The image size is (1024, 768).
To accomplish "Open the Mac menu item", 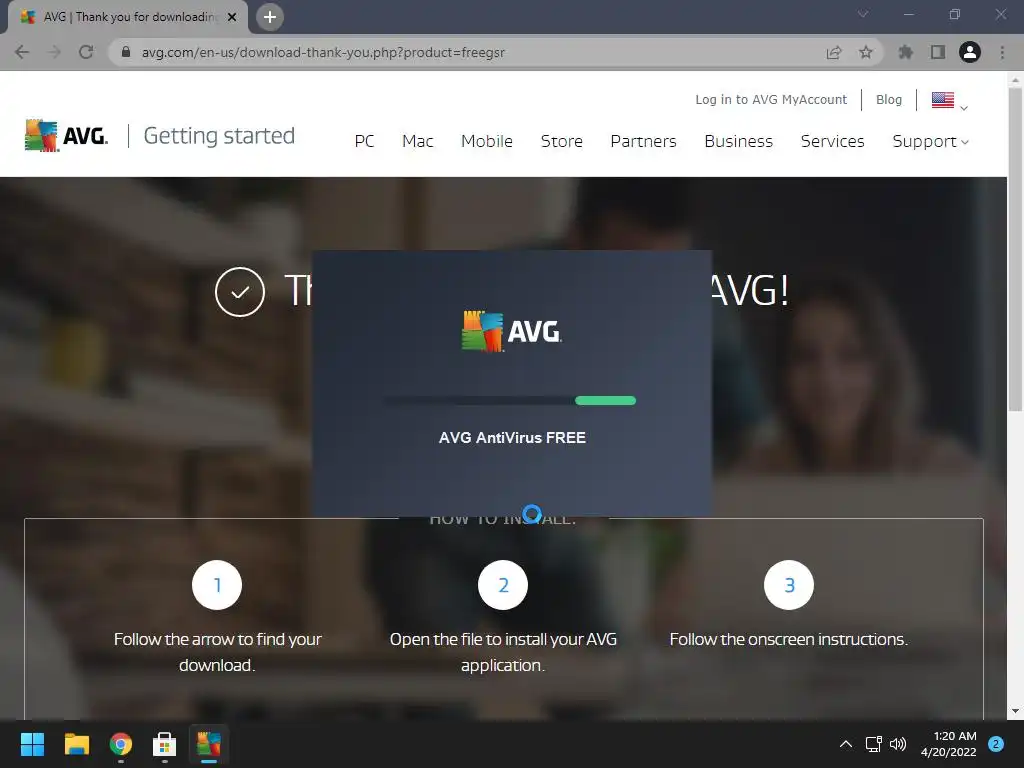I will [418, 141].
